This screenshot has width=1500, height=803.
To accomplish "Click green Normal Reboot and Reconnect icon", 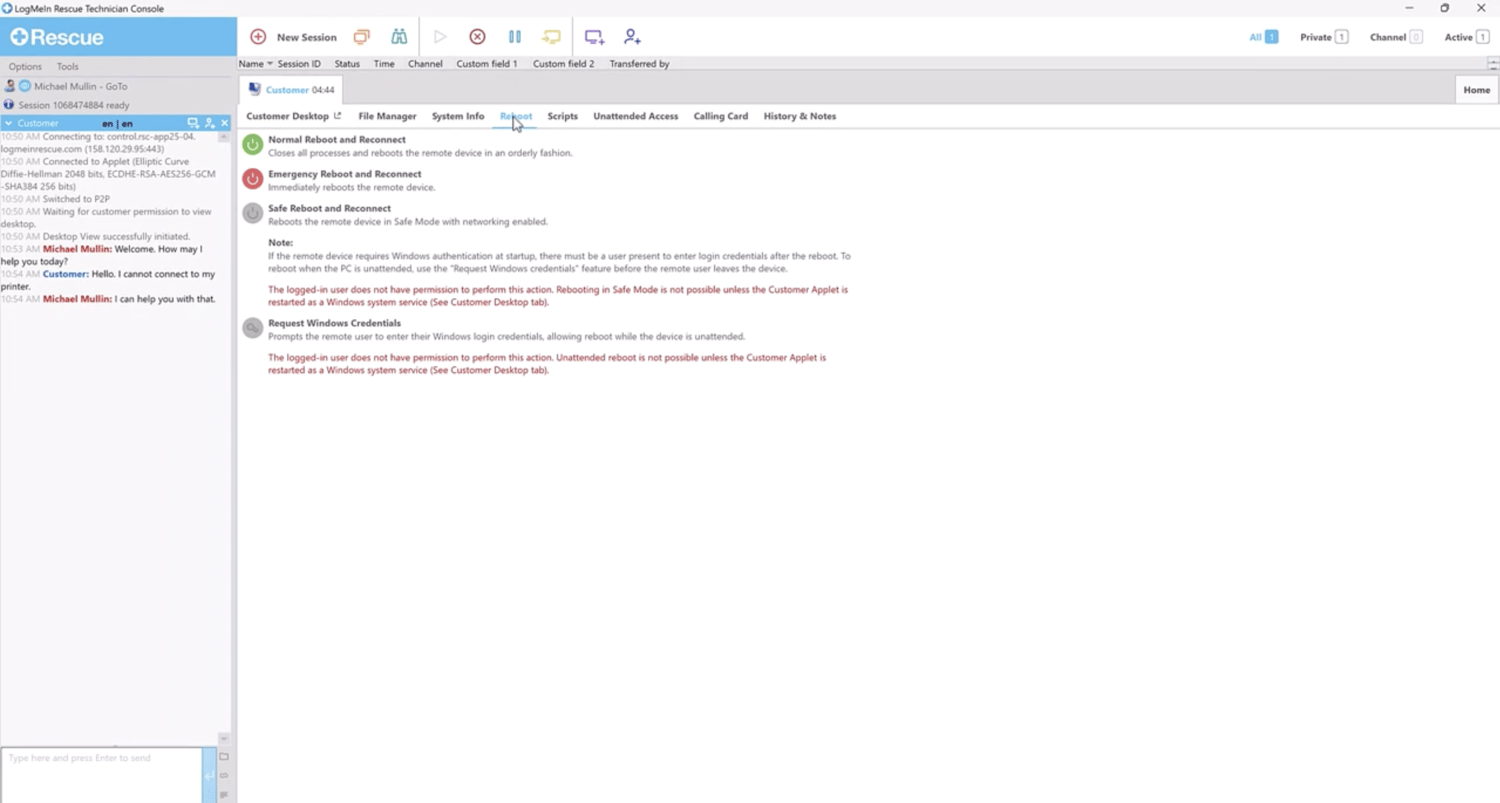I will [x=253, y=145].
